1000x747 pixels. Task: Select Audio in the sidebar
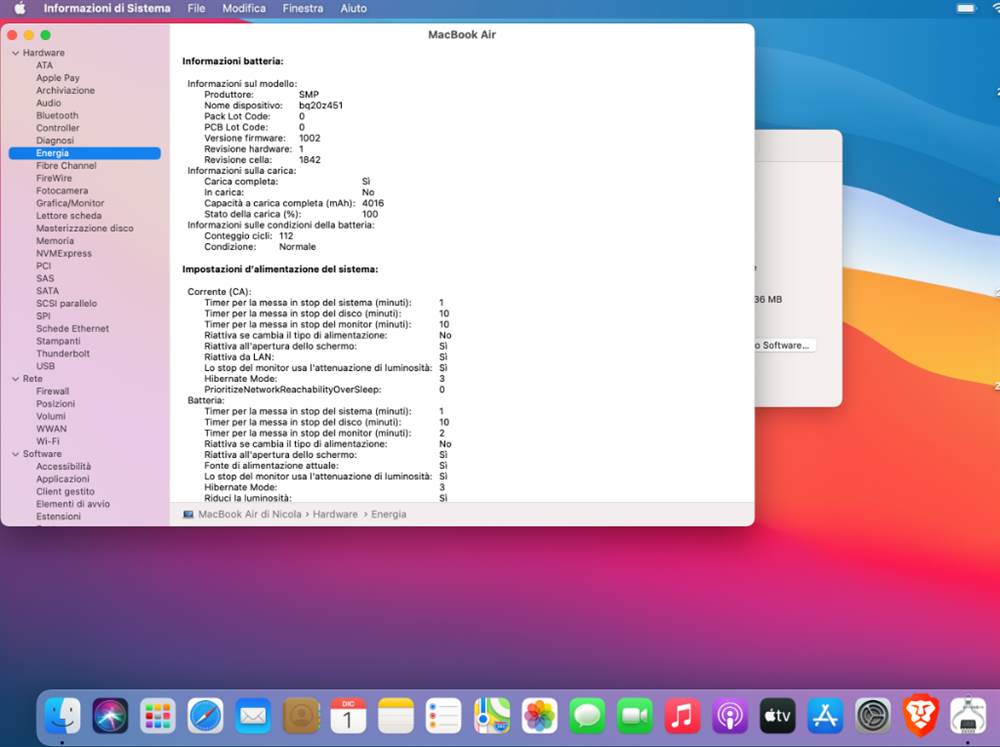48,103
